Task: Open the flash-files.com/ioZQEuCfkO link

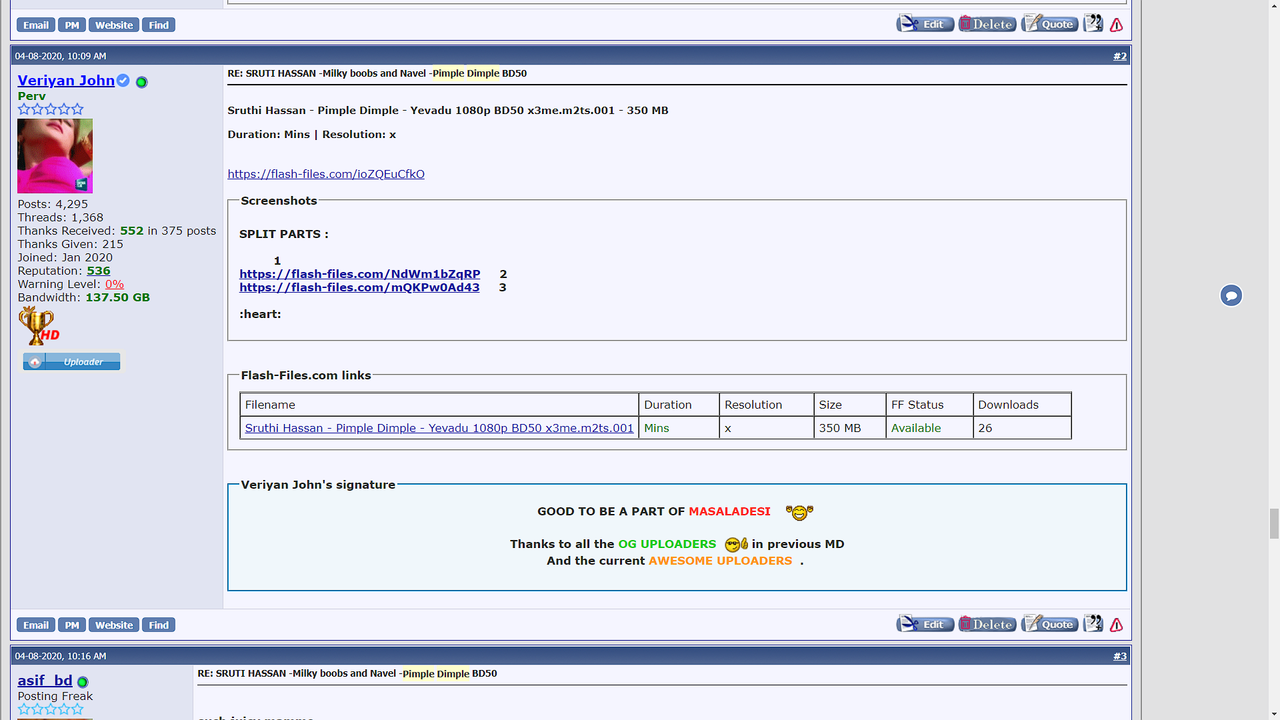Action: click(x=326, y=174)
